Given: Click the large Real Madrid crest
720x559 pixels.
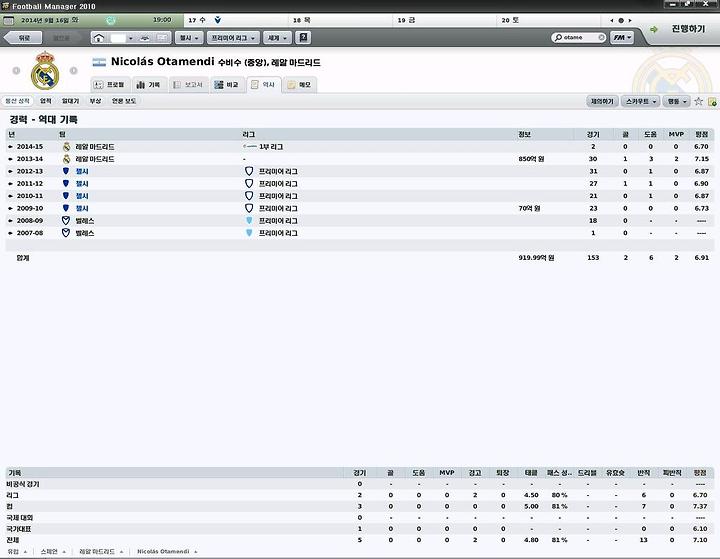Looking at the screenshot, I should click(45, 71).
